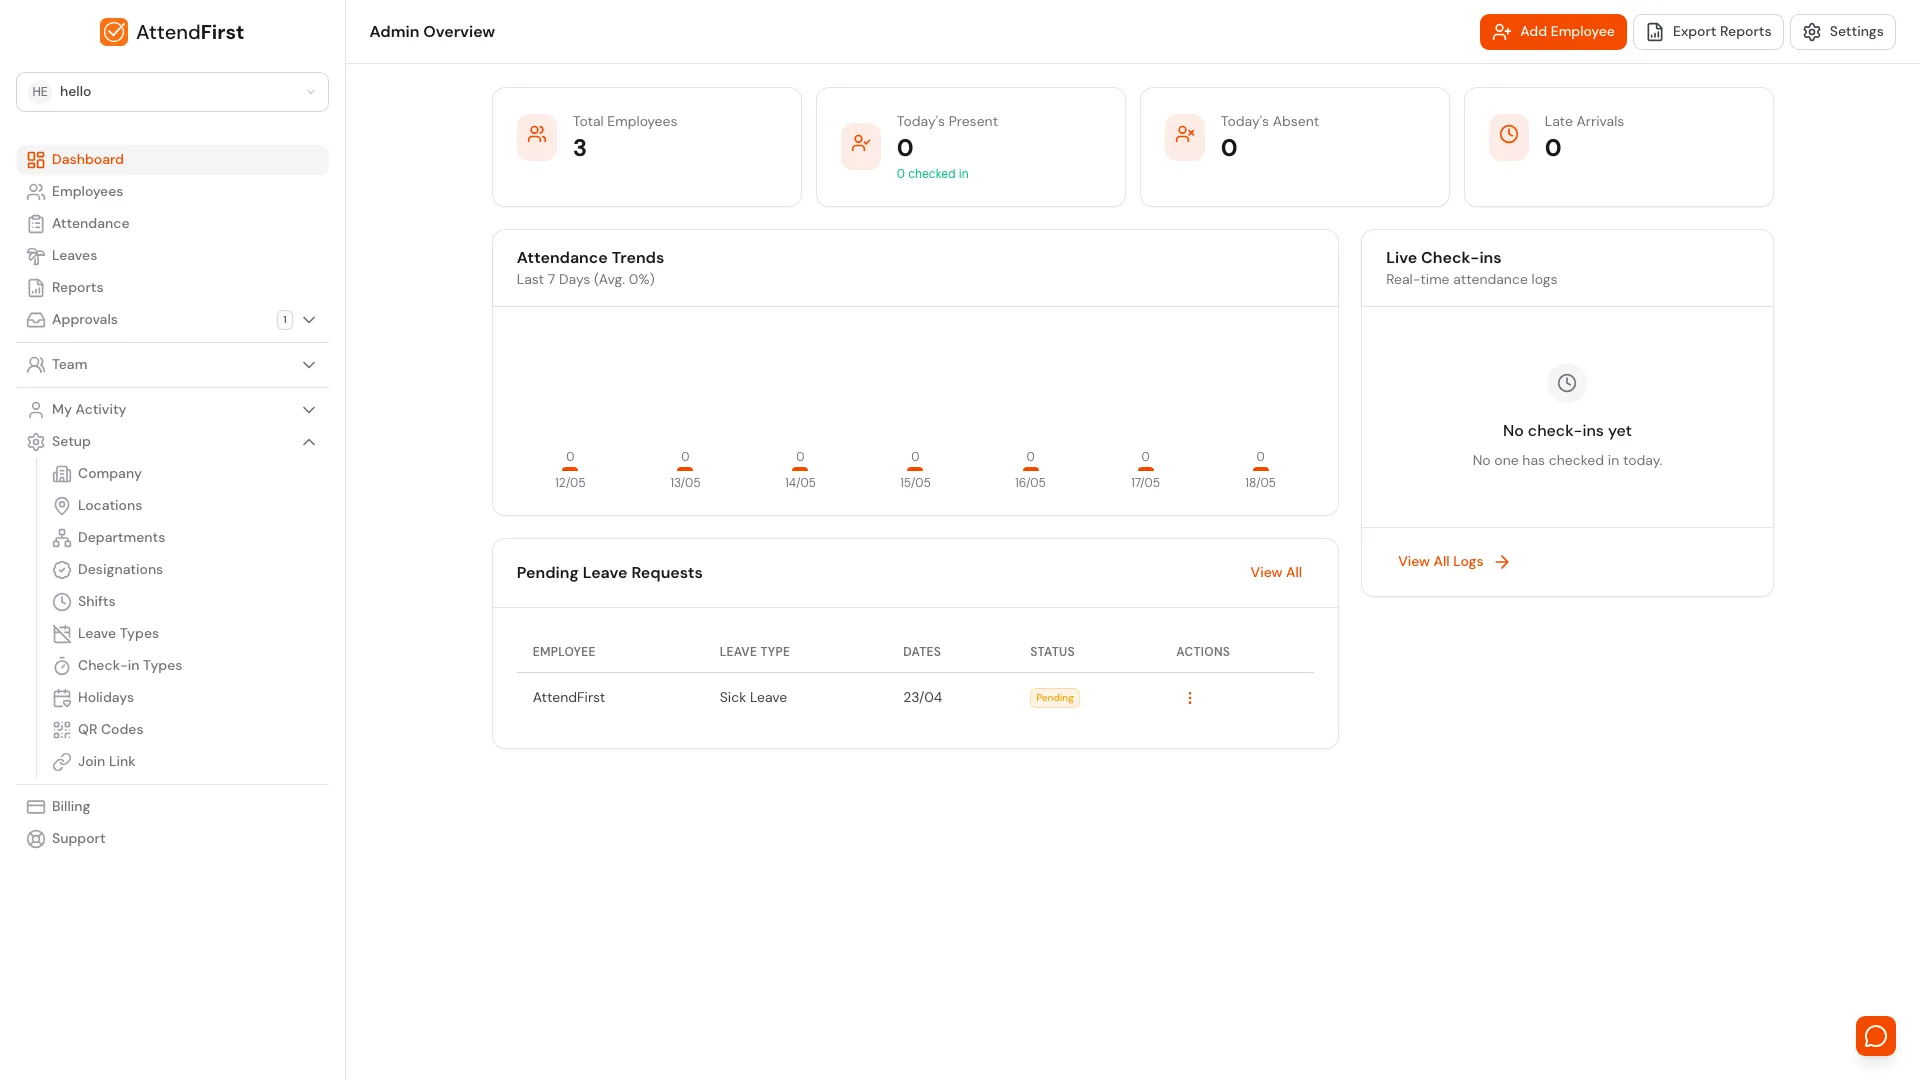The width and height of the screenshot is (1920, 1080).
Task: Click the Approvals inbox icon
Action: [36, 320]
